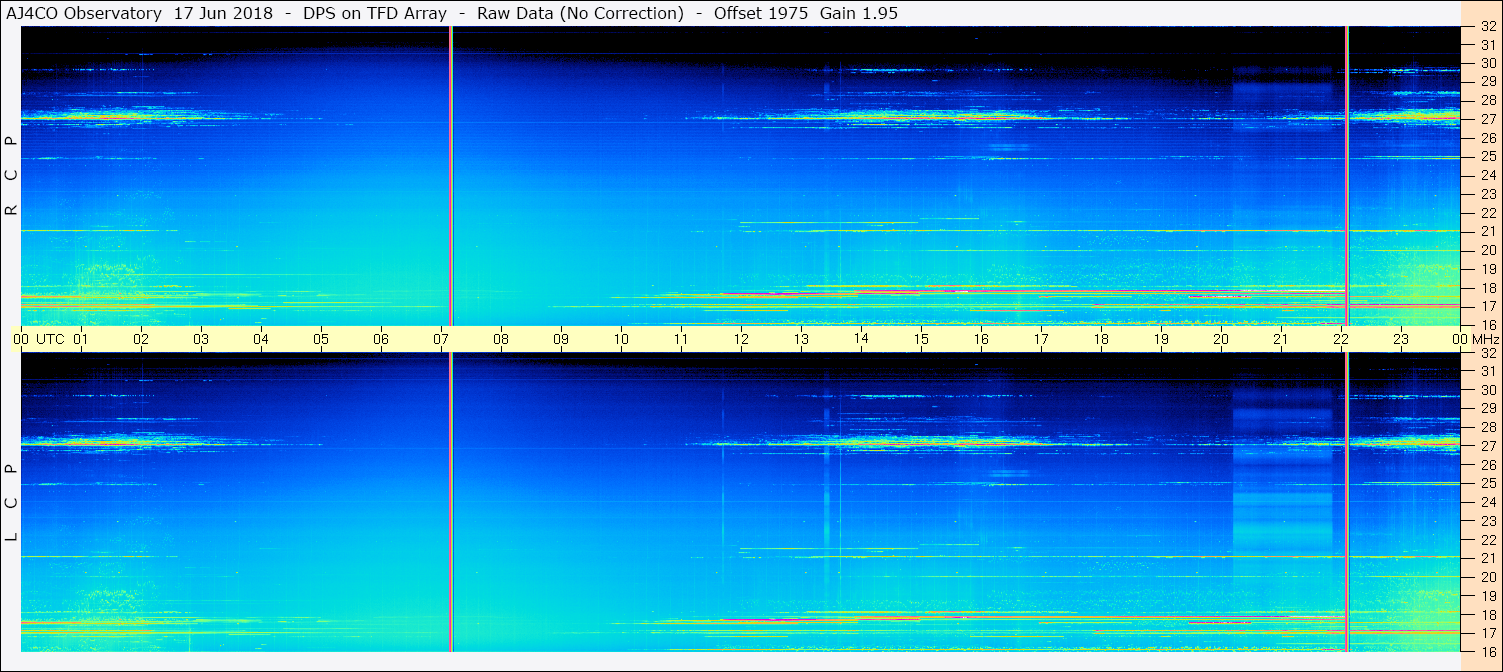The image size is (1503, 672).
Task: Select hour 10 on the UTC axis
Action: [621, 339]
